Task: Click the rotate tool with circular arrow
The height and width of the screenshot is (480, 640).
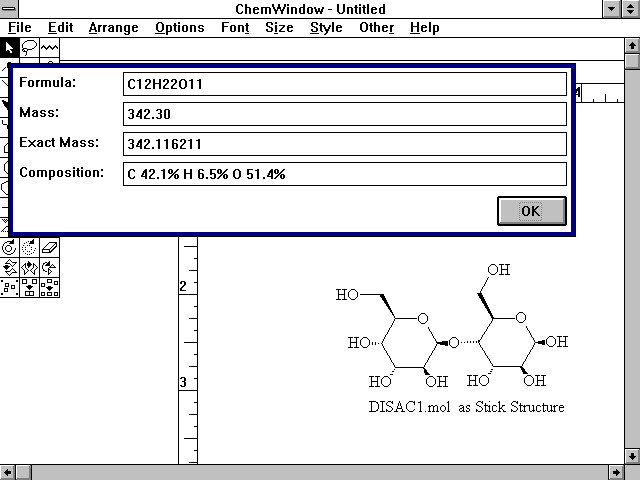Action: (10, 247)
